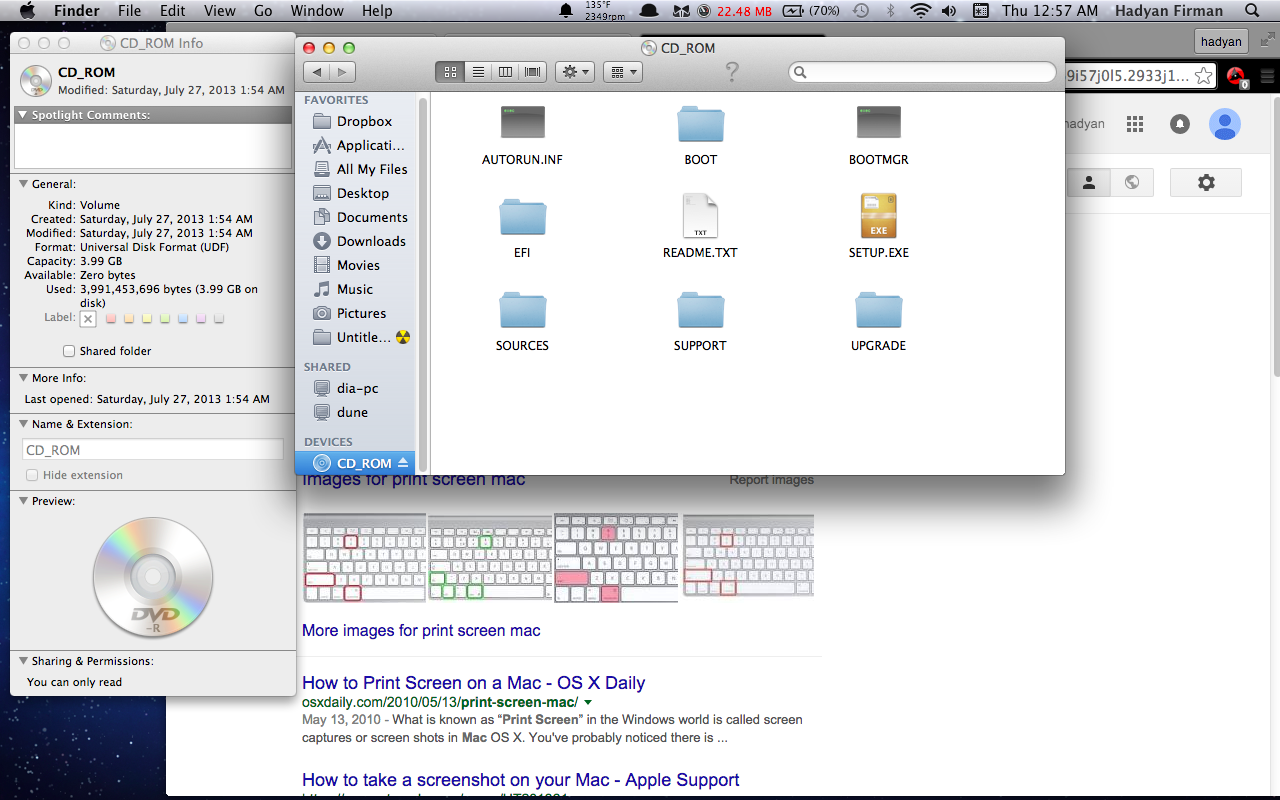Click the Finder back arrow button
The width and height of the screenshot is (1280, 800).
pos(317,72)
